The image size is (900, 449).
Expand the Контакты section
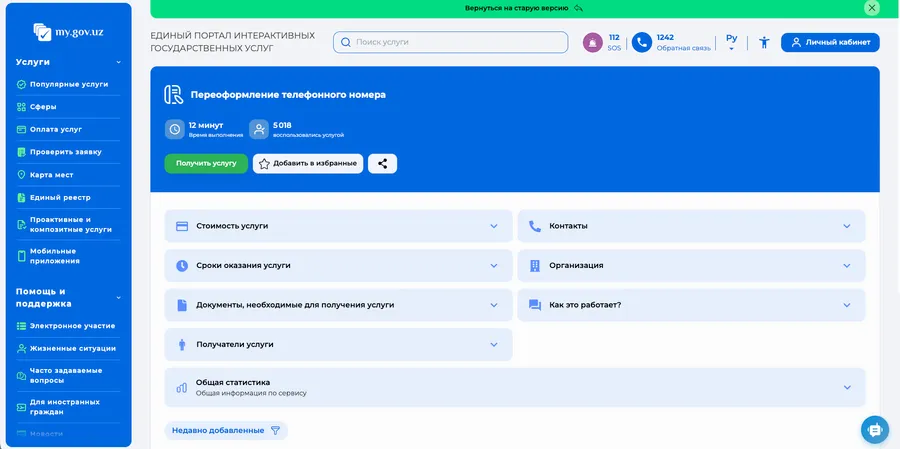point(690,226)
